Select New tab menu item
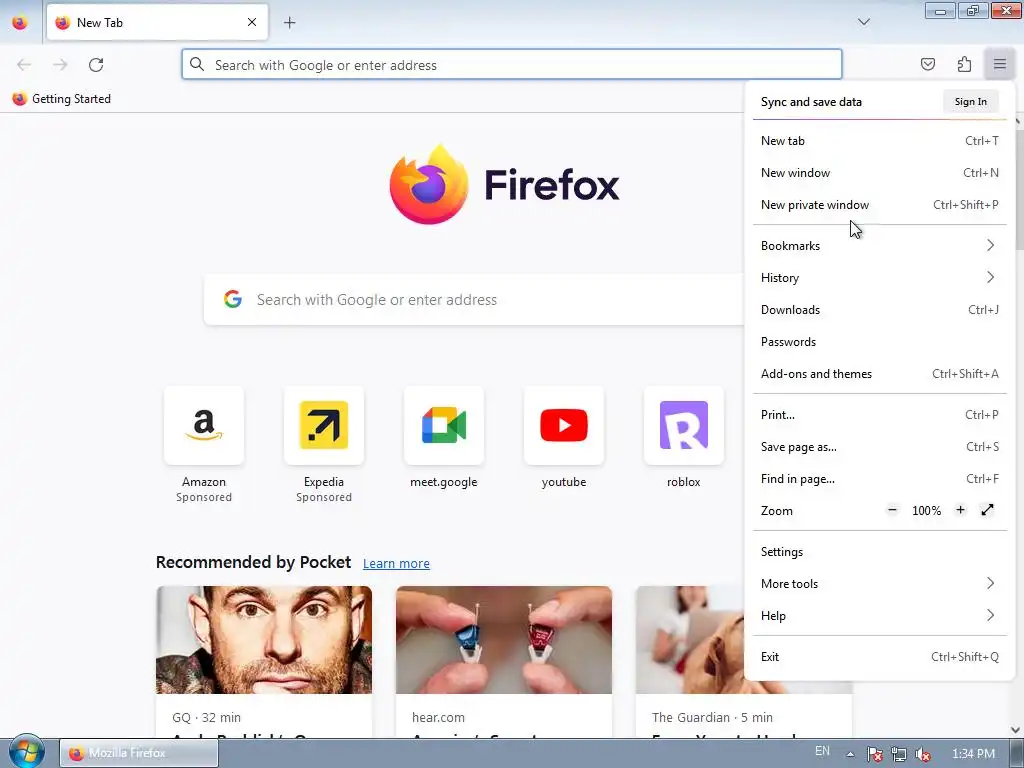Viewport: 1024px width, 768px height. point(880,140)
